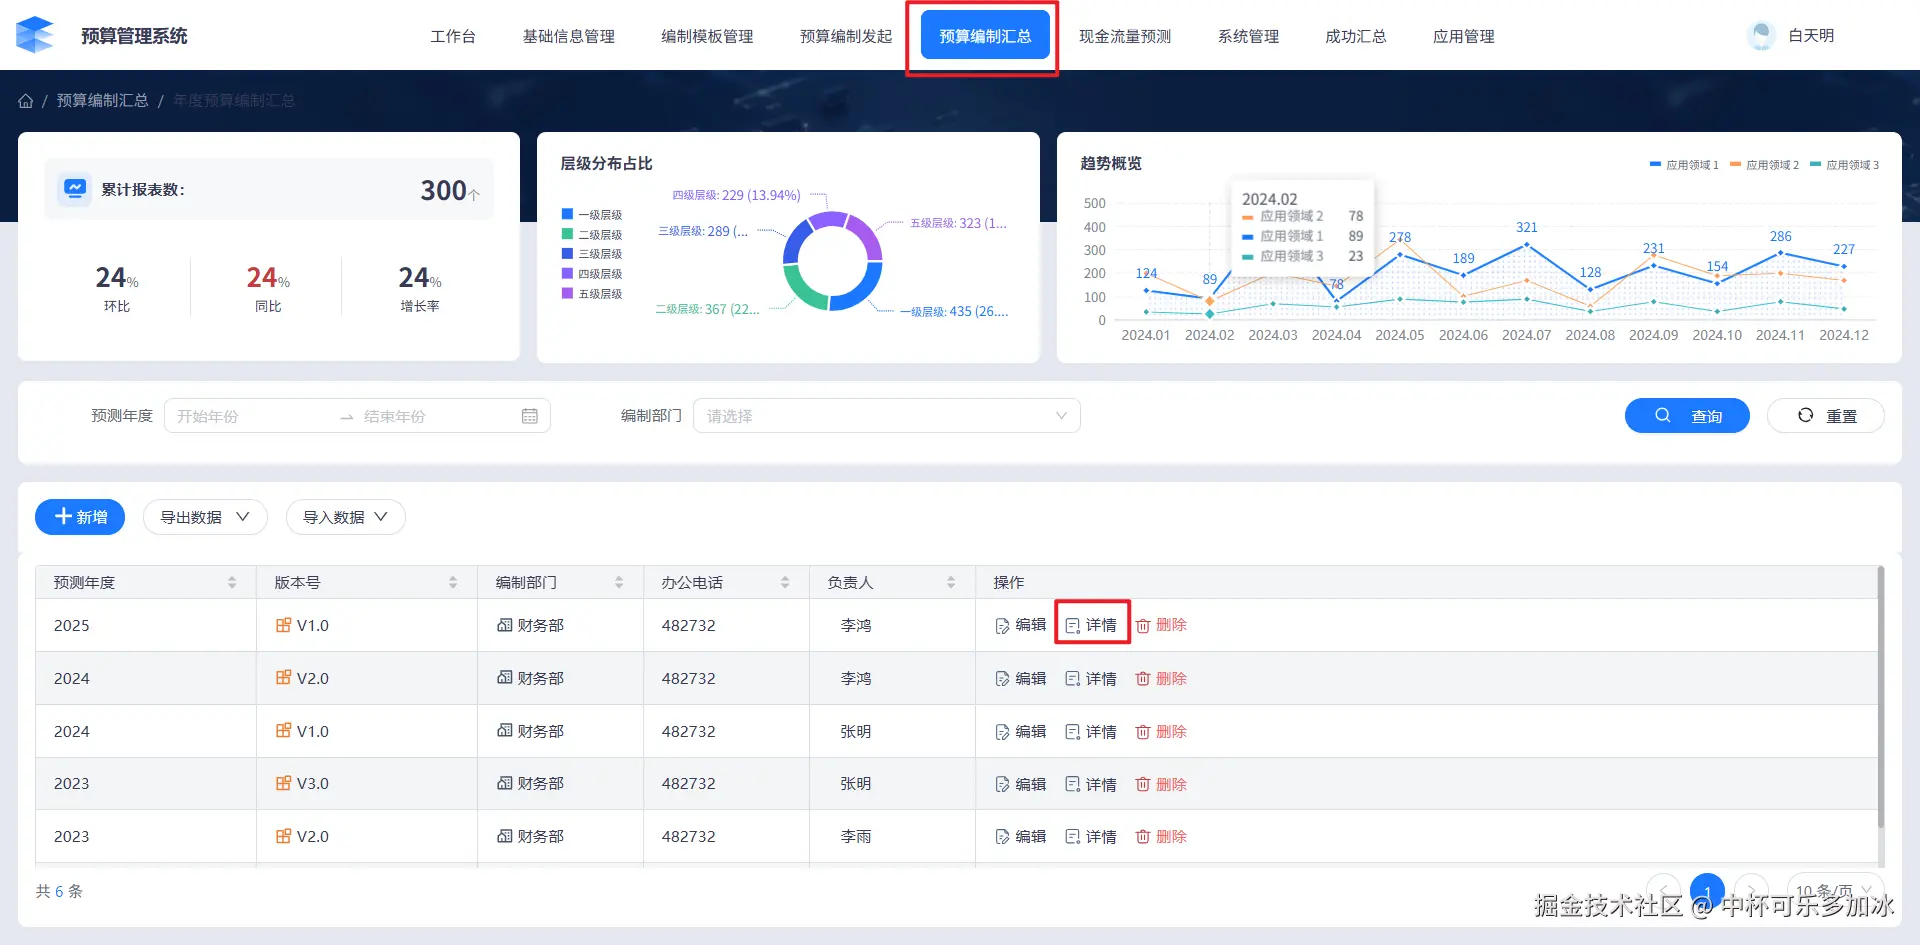Image resolution: width=1920 pixels, height=945 pixels.
Task: Open the 基础信息管理 menu tab
Action: [x=568, y=37]
